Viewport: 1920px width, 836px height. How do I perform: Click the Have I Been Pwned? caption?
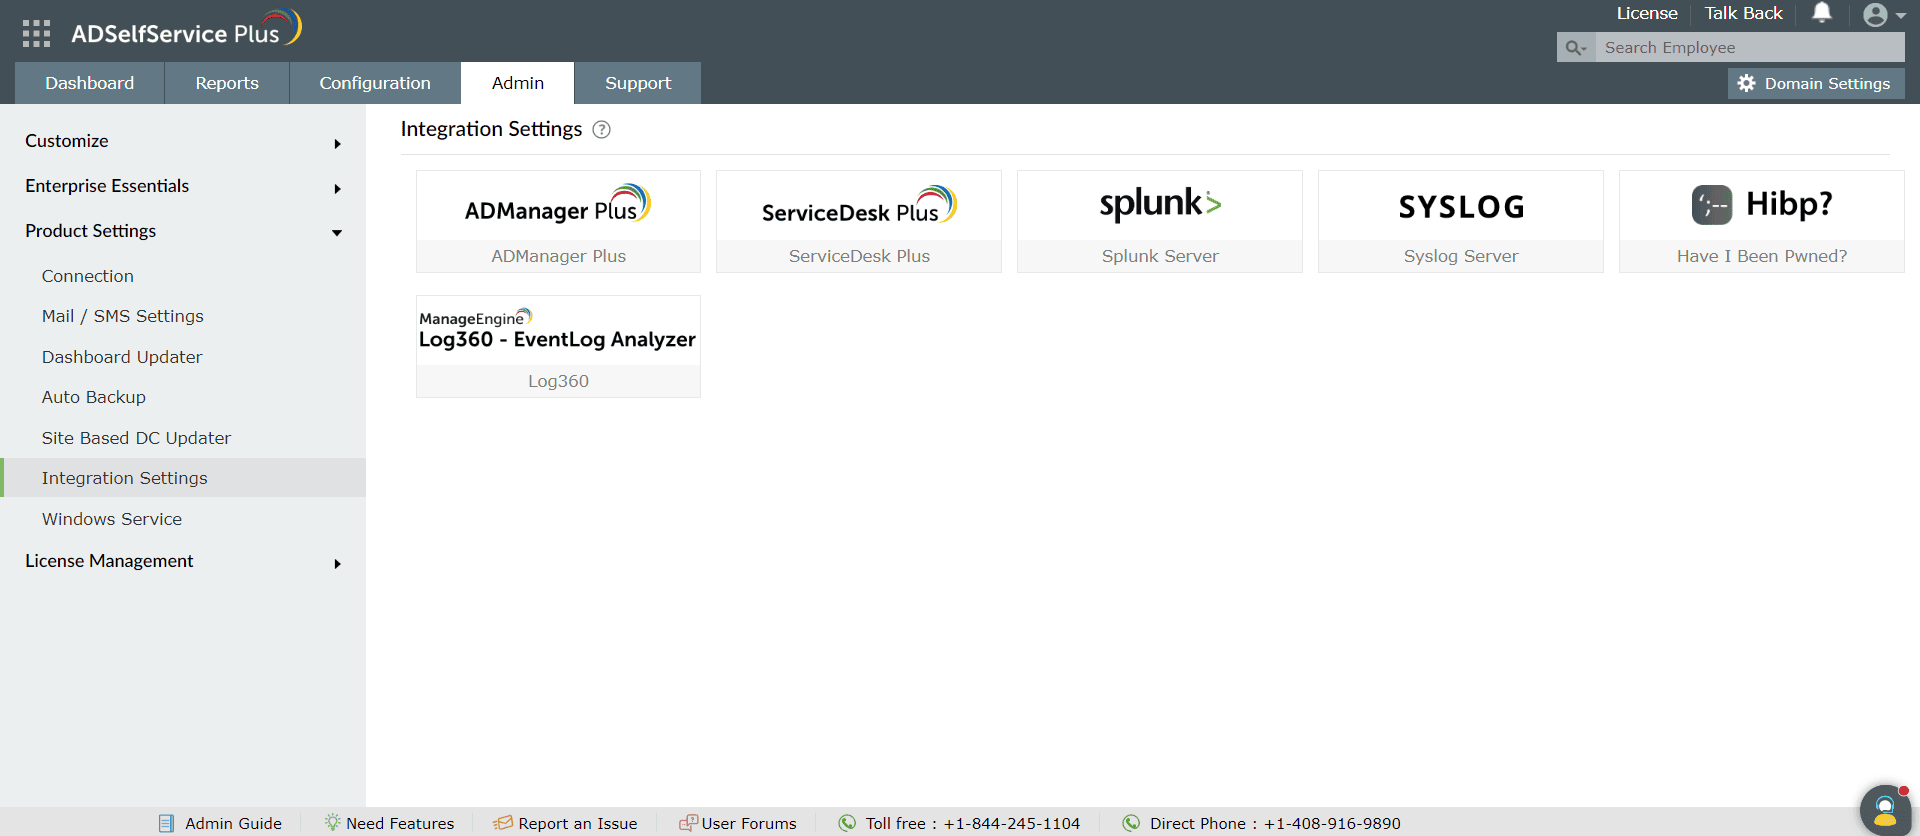pos(1762,256)
